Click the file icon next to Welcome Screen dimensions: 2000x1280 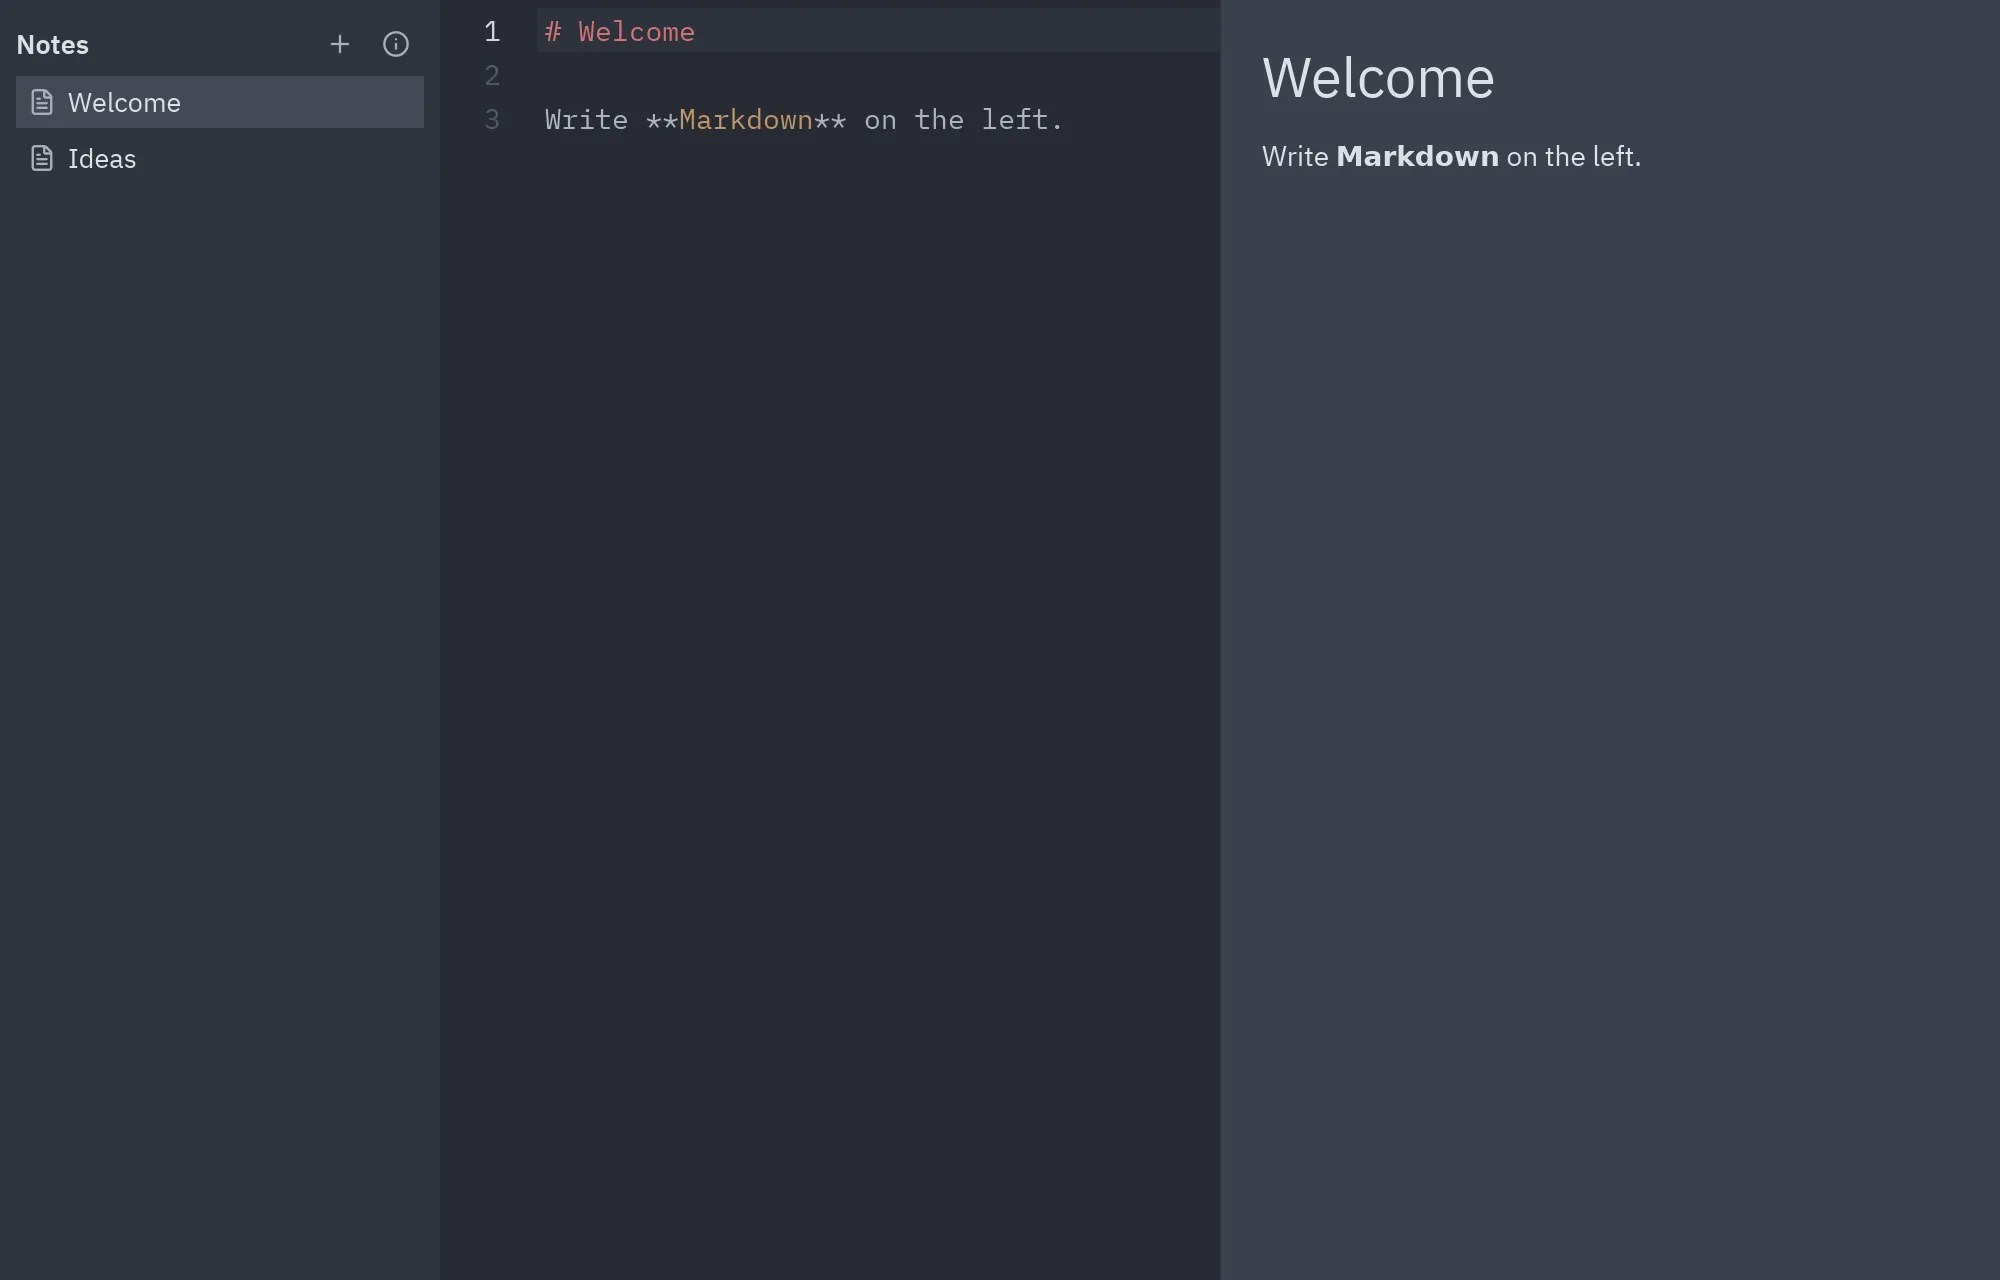pyautogui.click(x=42, y=102)
